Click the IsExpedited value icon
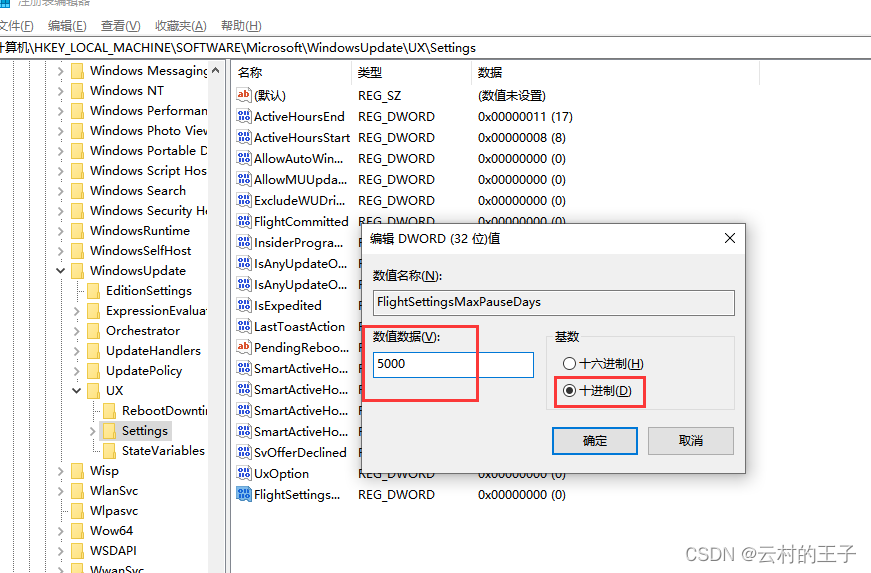 [244, 305]
